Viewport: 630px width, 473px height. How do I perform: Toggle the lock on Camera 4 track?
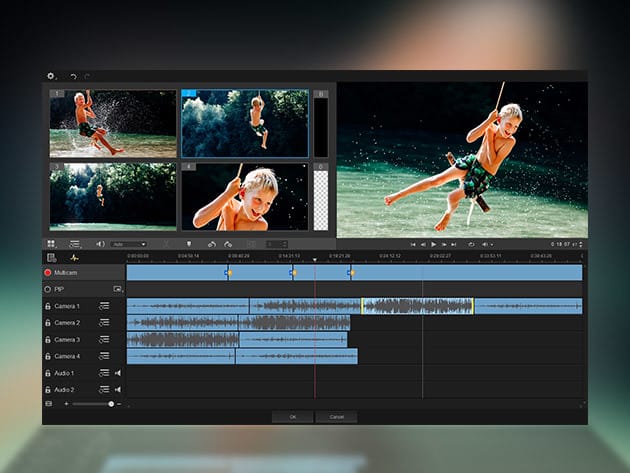tap(47, 356)
